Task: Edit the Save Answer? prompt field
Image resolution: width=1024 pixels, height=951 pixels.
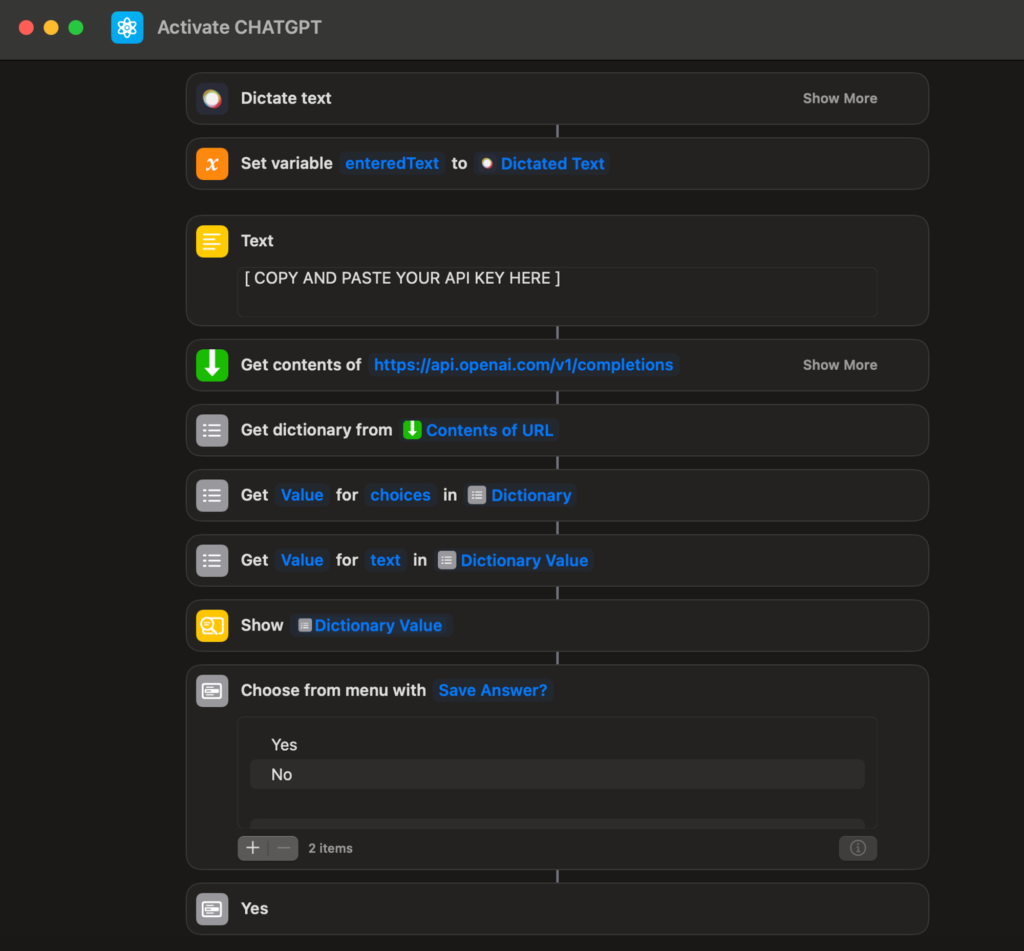Action: [x=493, y=690]
